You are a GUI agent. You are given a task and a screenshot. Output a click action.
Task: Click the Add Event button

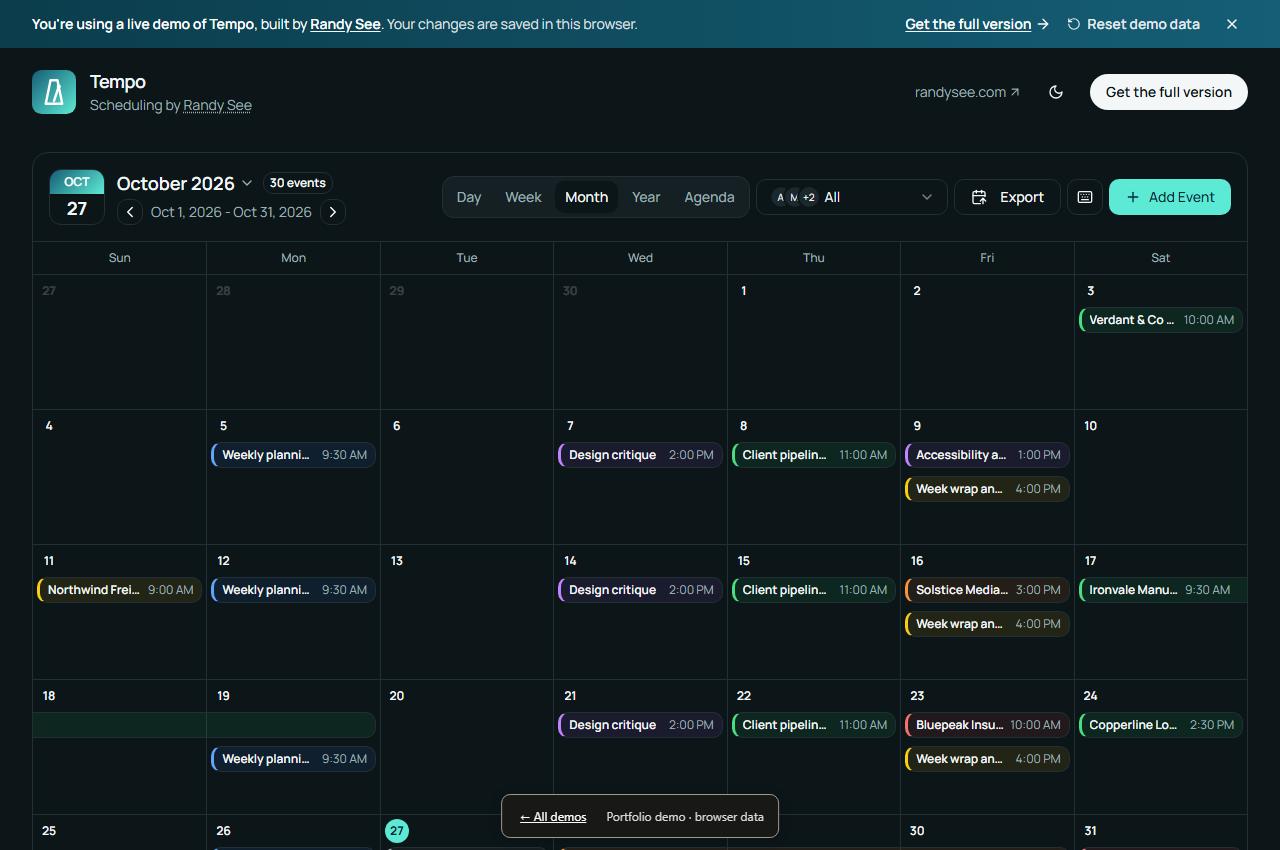click(1170, 197)
